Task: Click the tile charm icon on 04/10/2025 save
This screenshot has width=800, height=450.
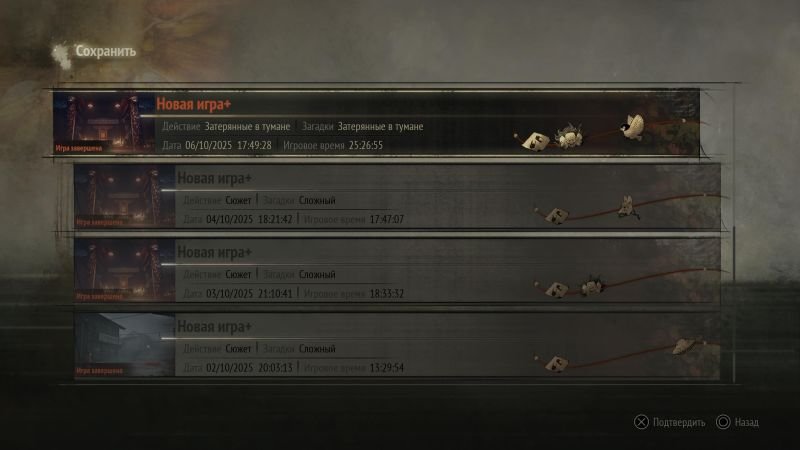Action: pos(556,215)
